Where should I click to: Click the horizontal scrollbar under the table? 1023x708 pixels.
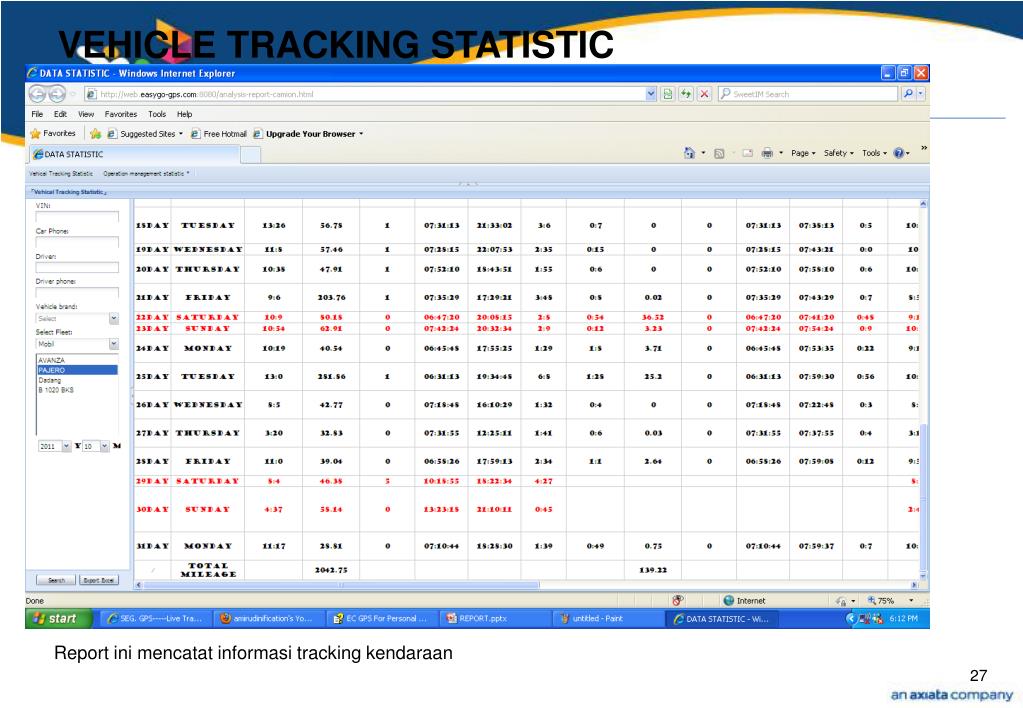527,585
